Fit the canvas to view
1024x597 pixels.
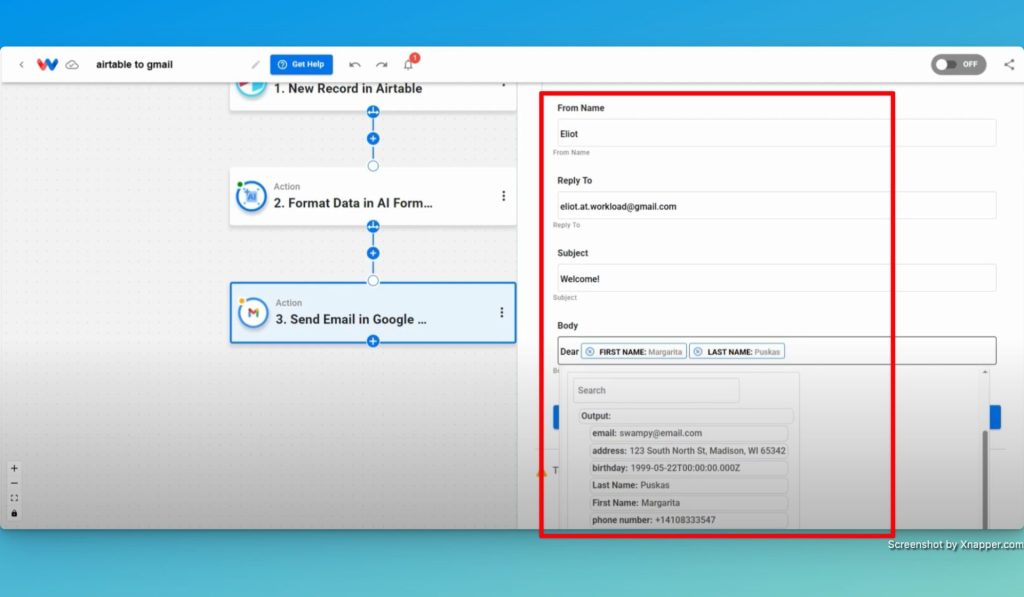click(14, 498)
